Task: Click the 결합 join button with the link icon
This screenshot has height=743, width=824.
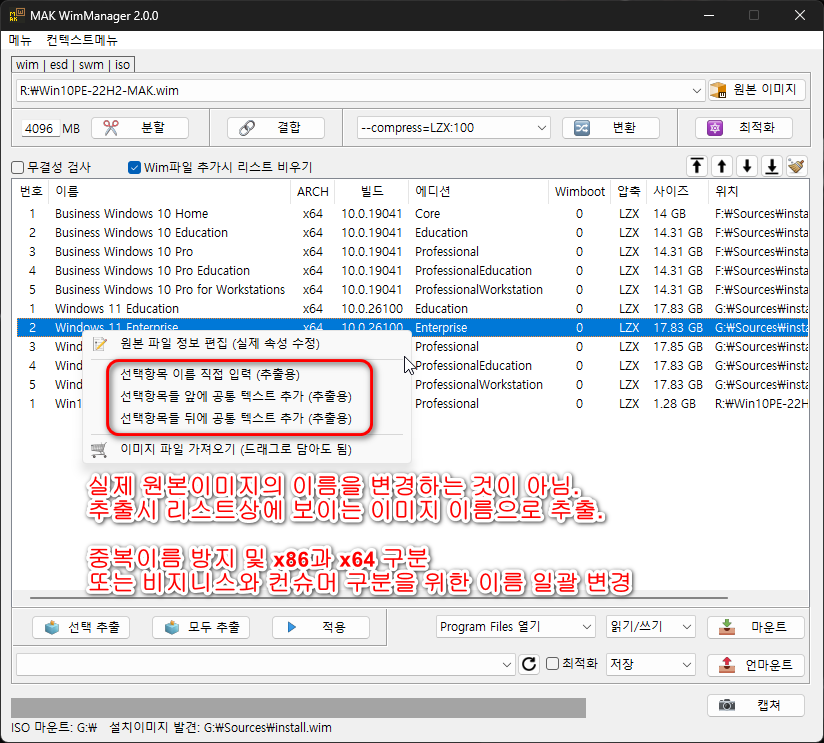Action: pyautogui.click(x=275, y=128)
